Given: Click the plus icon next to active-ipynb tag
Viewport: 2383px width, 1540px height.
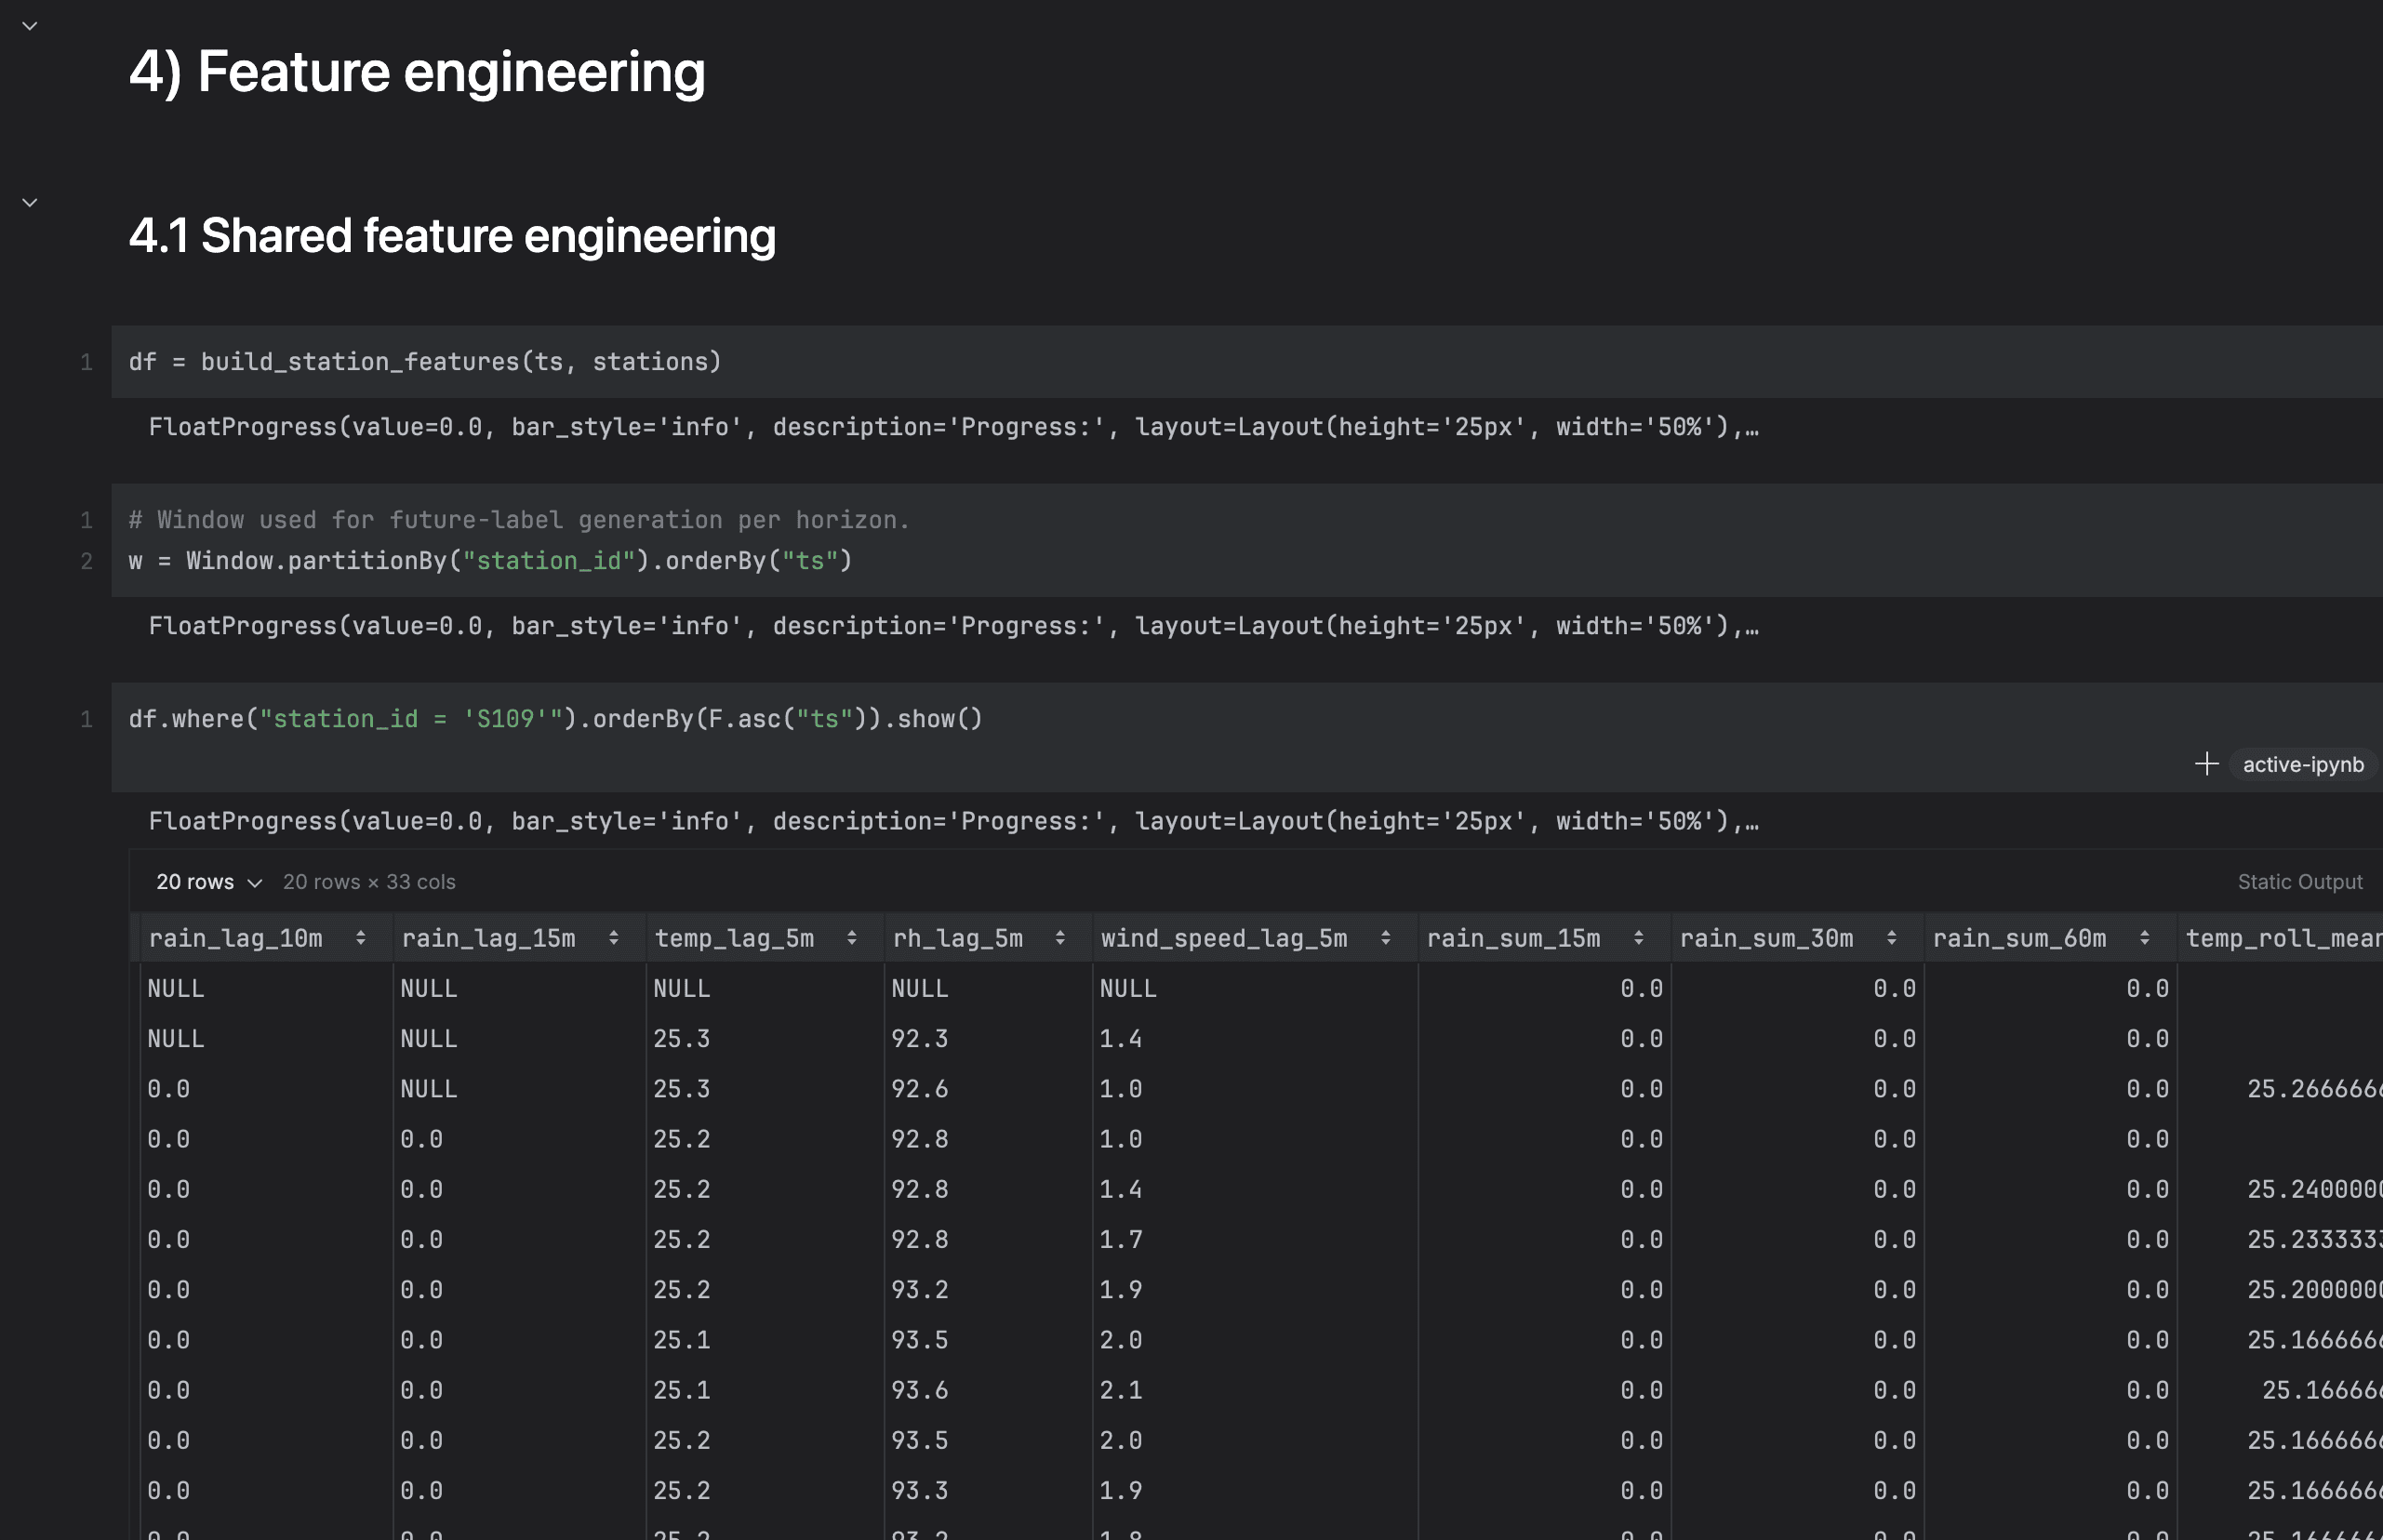Looking at the screenshot, I should (x=2207, y=764).
